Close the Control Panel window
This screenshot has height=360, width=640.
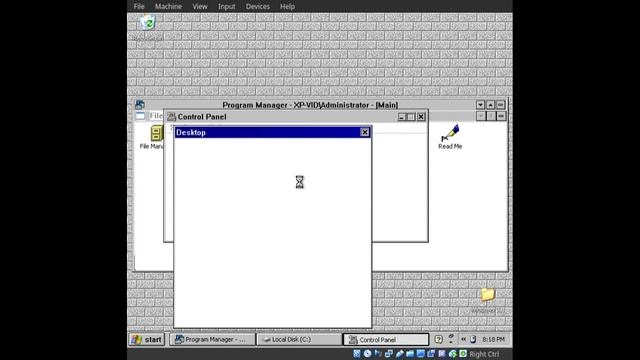click(421, 117)
